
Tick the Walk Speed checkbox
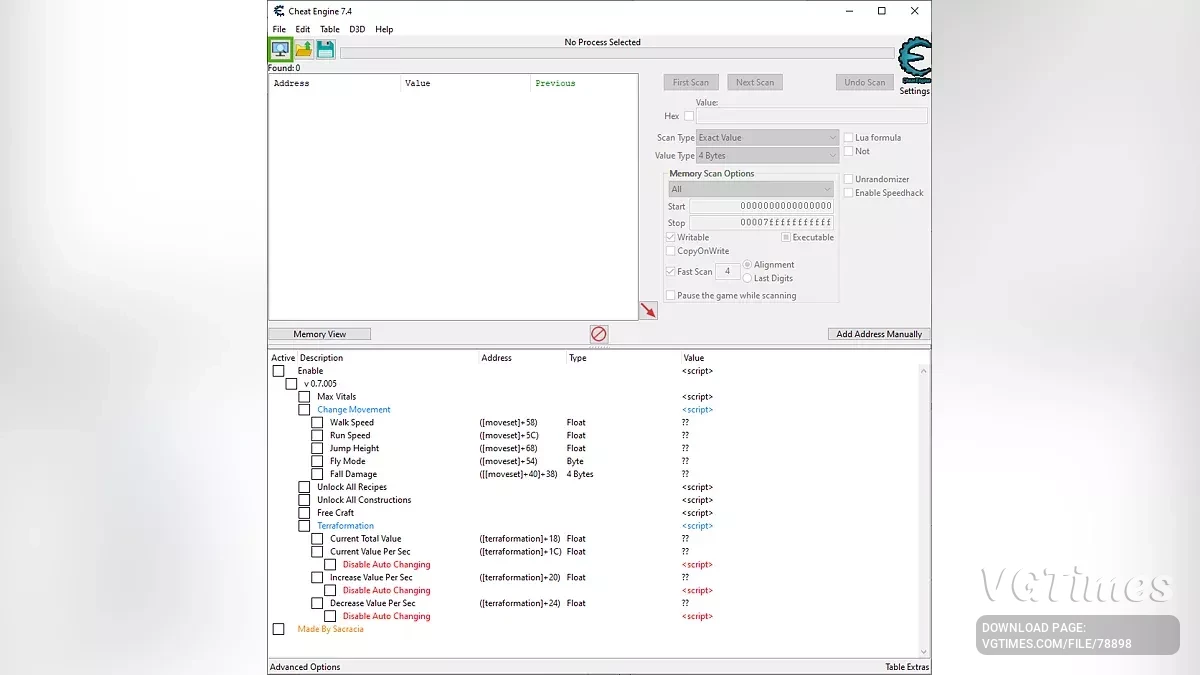tap(317, 423)
